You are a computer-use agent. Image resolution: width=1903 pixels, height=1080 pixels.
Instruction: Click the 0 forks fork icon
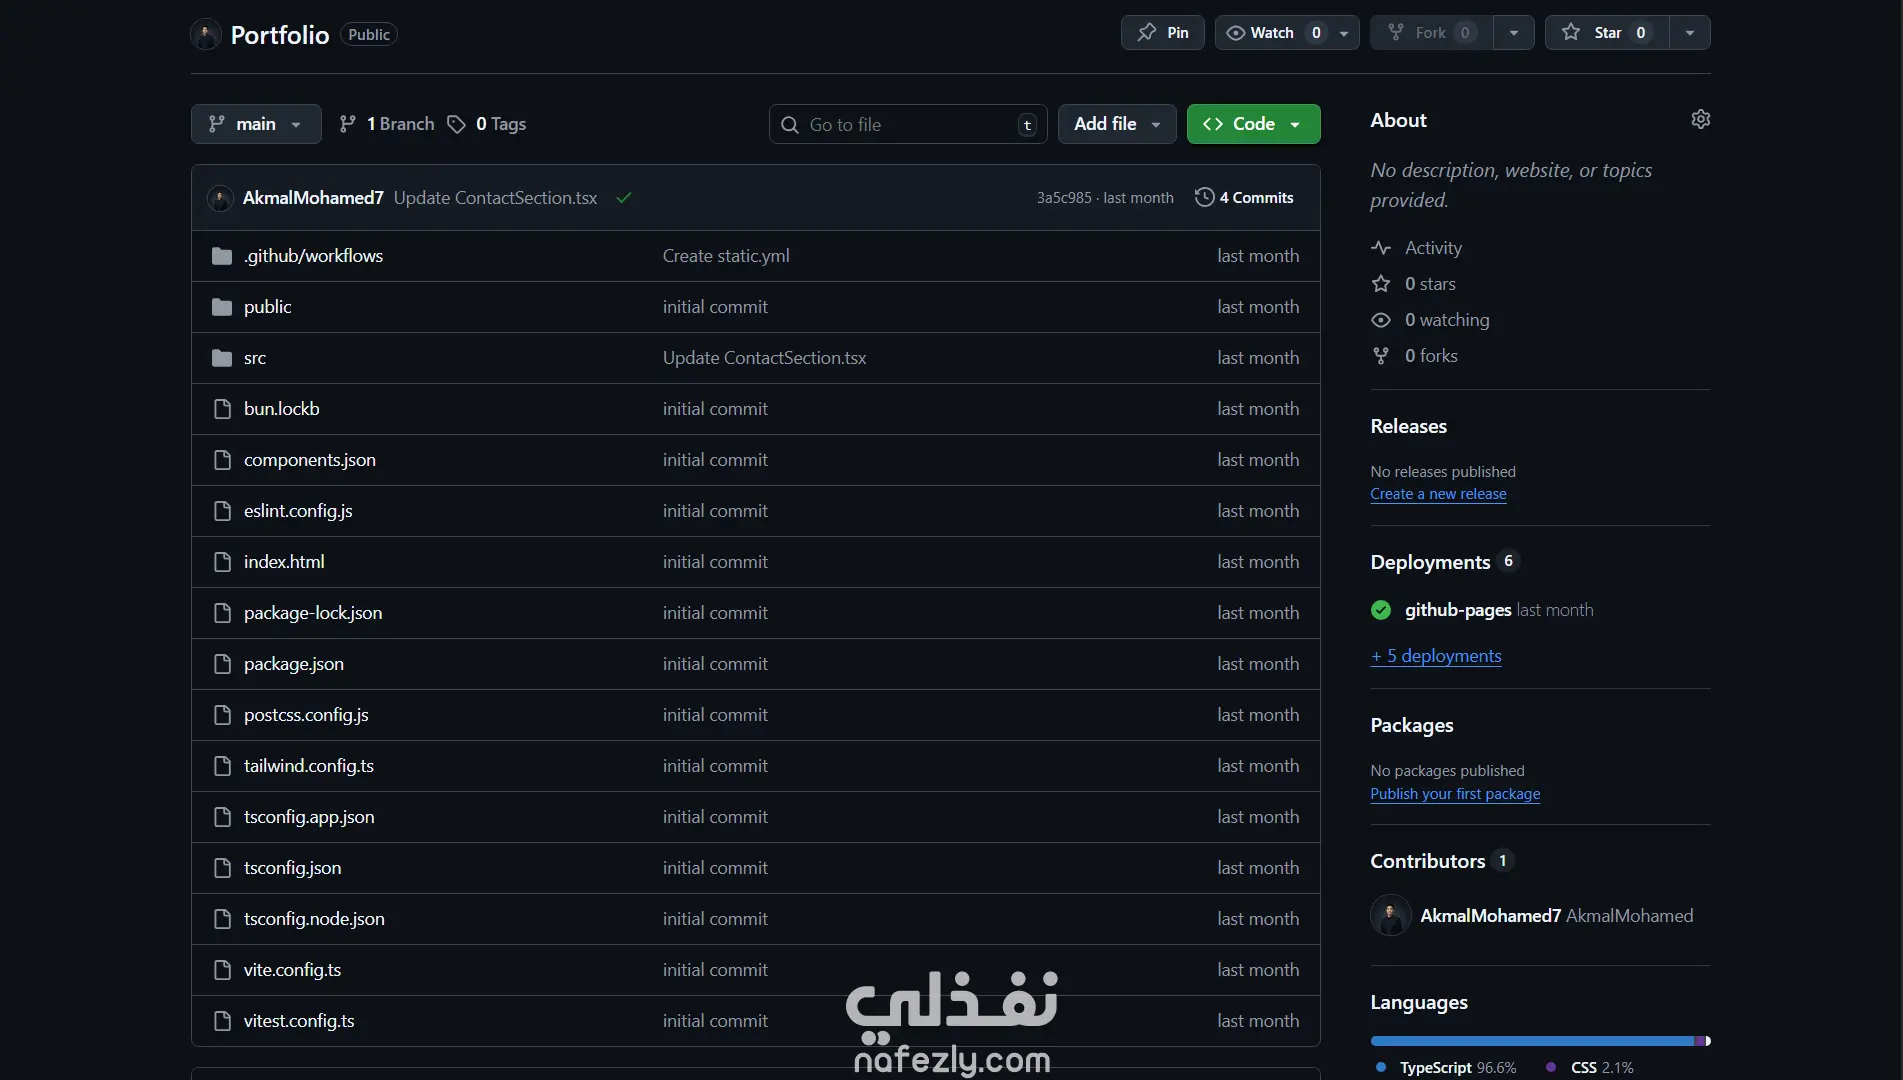[1381, 356]
